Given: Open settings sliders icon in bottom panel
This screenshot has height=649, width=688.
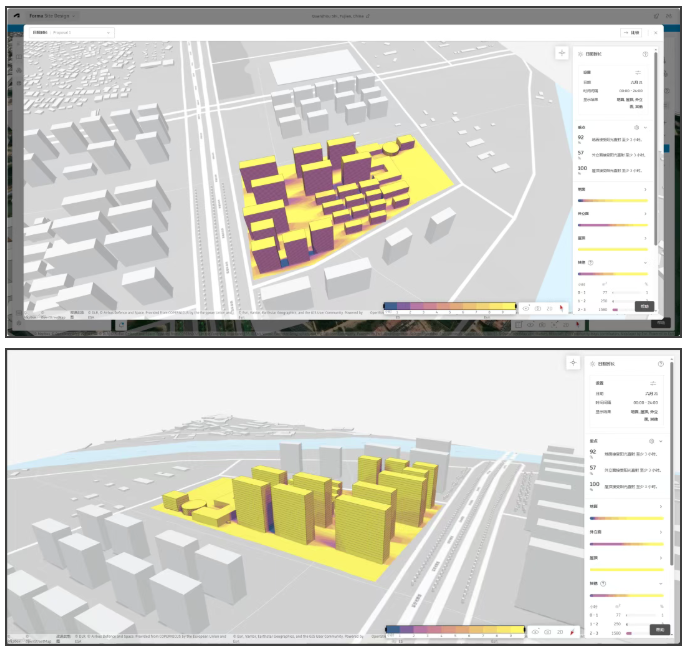Looking at the screenshot, I should coord(653,383).
